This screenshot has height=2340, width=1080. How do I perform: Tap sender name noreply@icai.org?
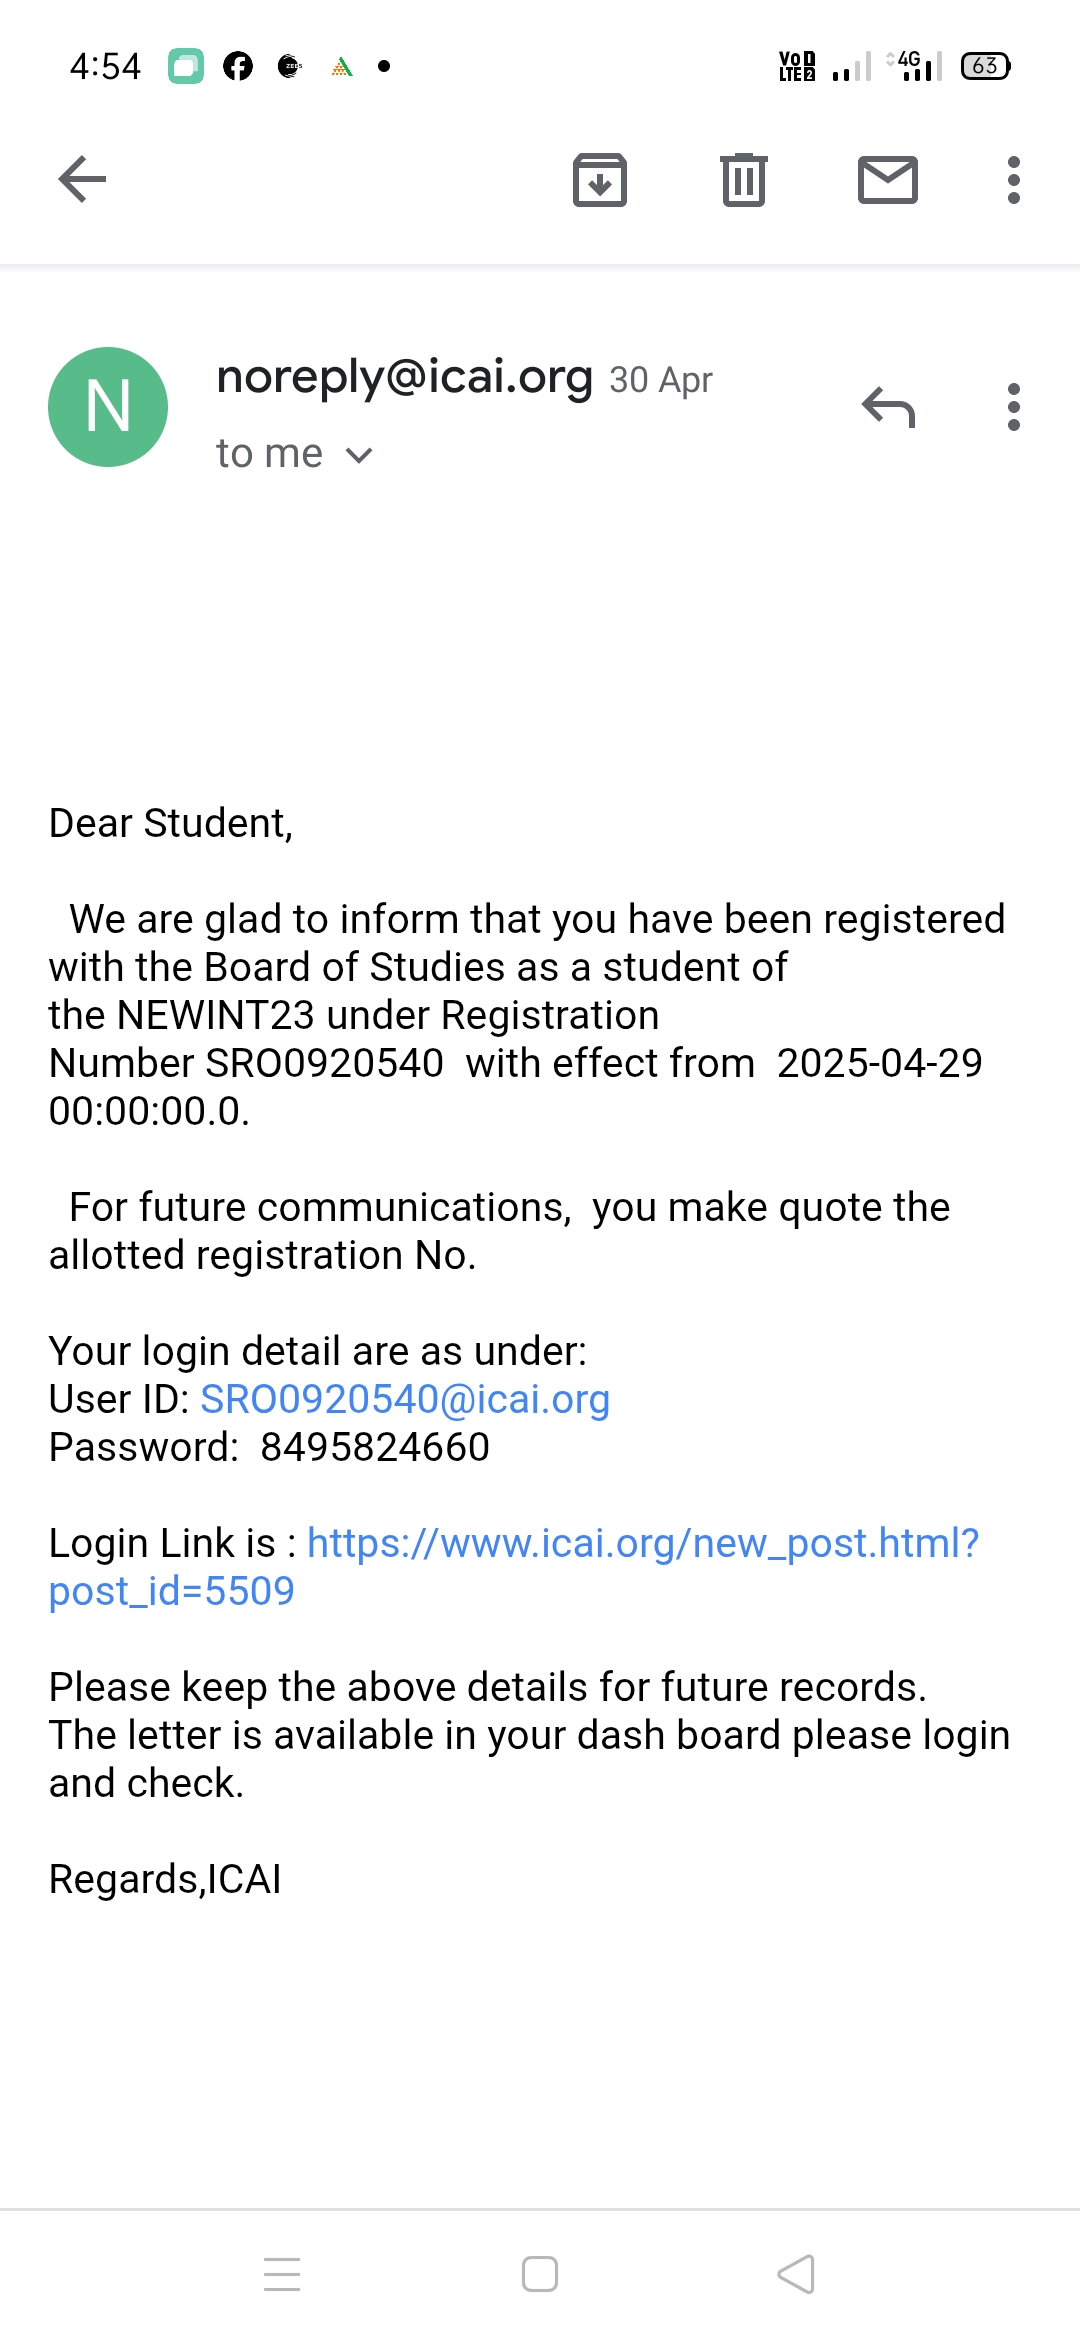coord(405,377)
